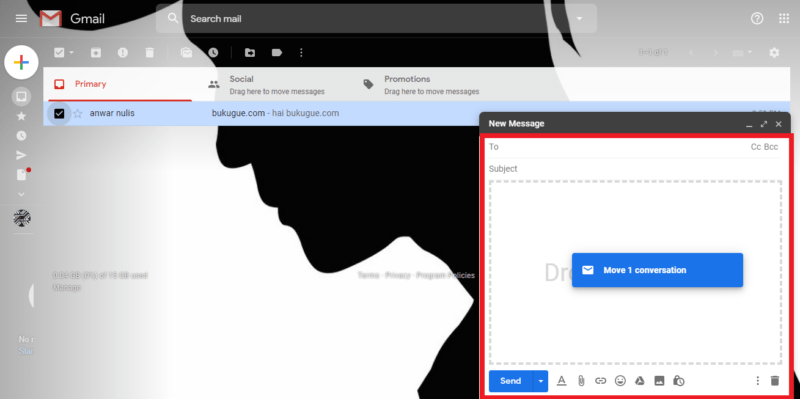Viewport: 800px width, 399px height.
Task: Open search options dropdown arrow
Action: pyautogui.click(x=579, y=19)
